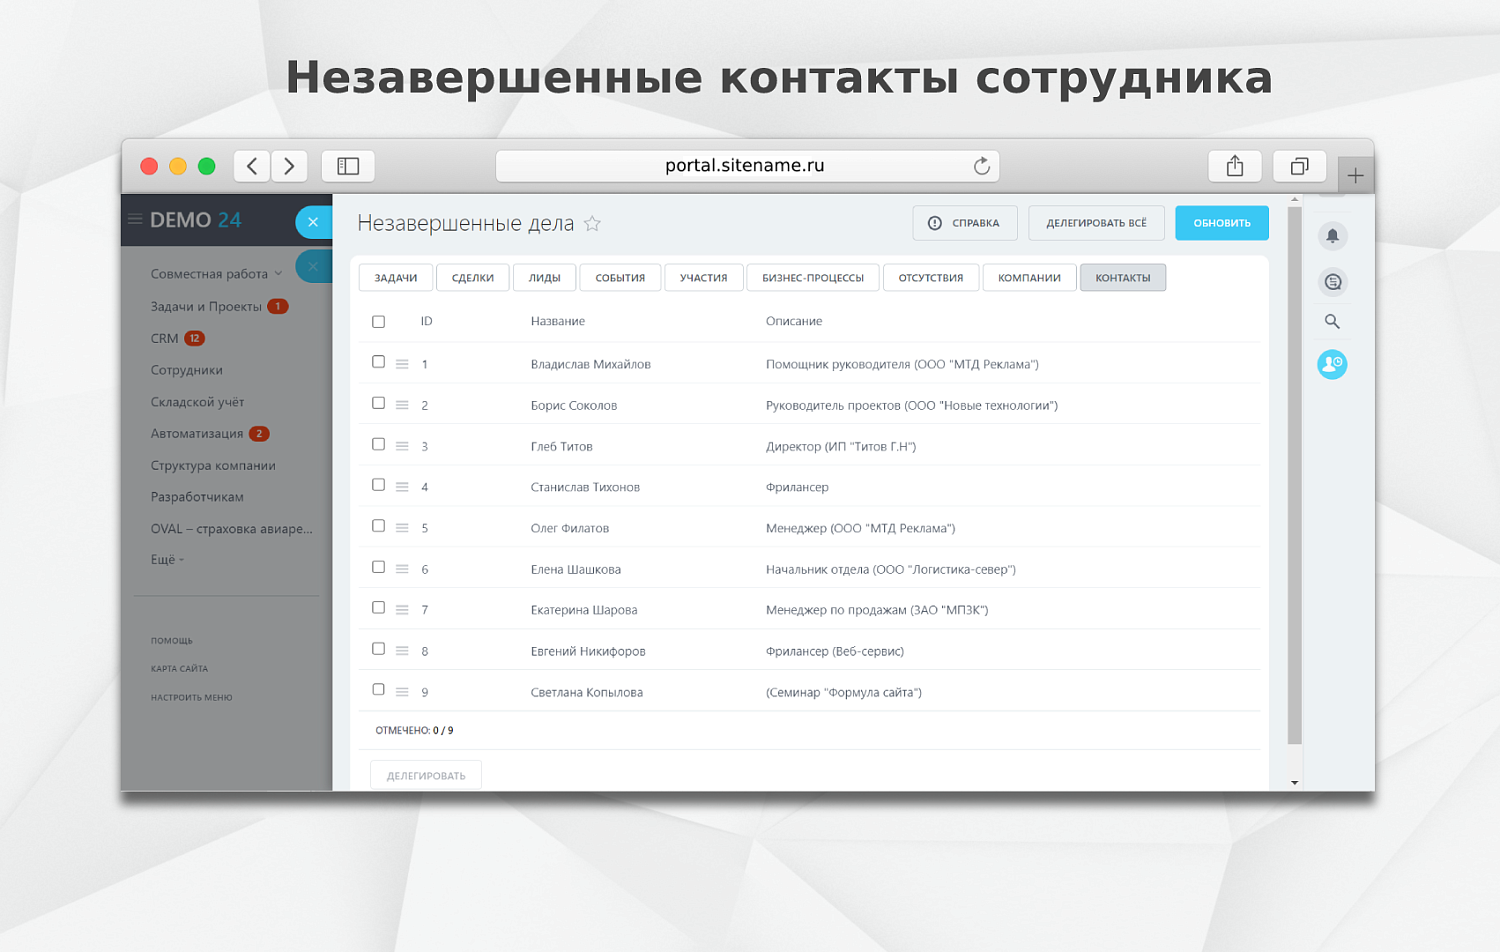Open row menu for Борис Соколов
Image resolution: width=1500 pixels, height=952 pixels.
pos(402,405)
